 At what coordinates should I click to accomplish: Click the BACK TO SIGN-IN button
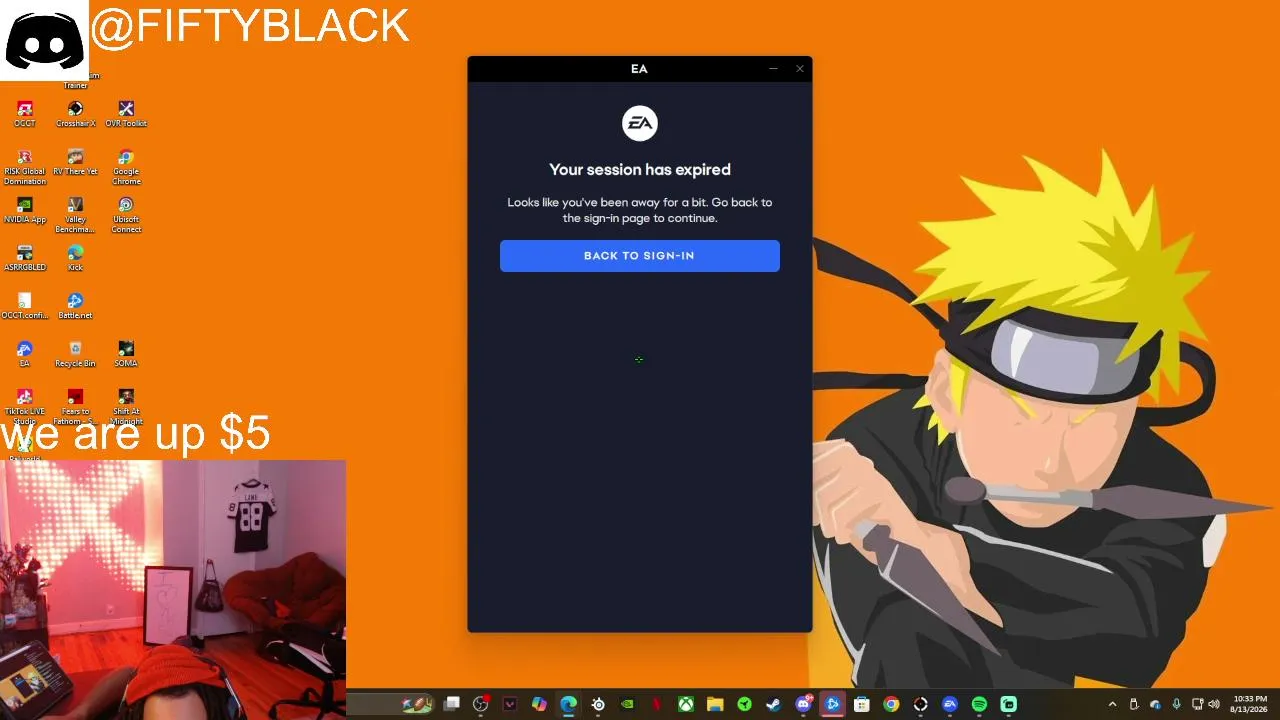click(x=640, y=256)
